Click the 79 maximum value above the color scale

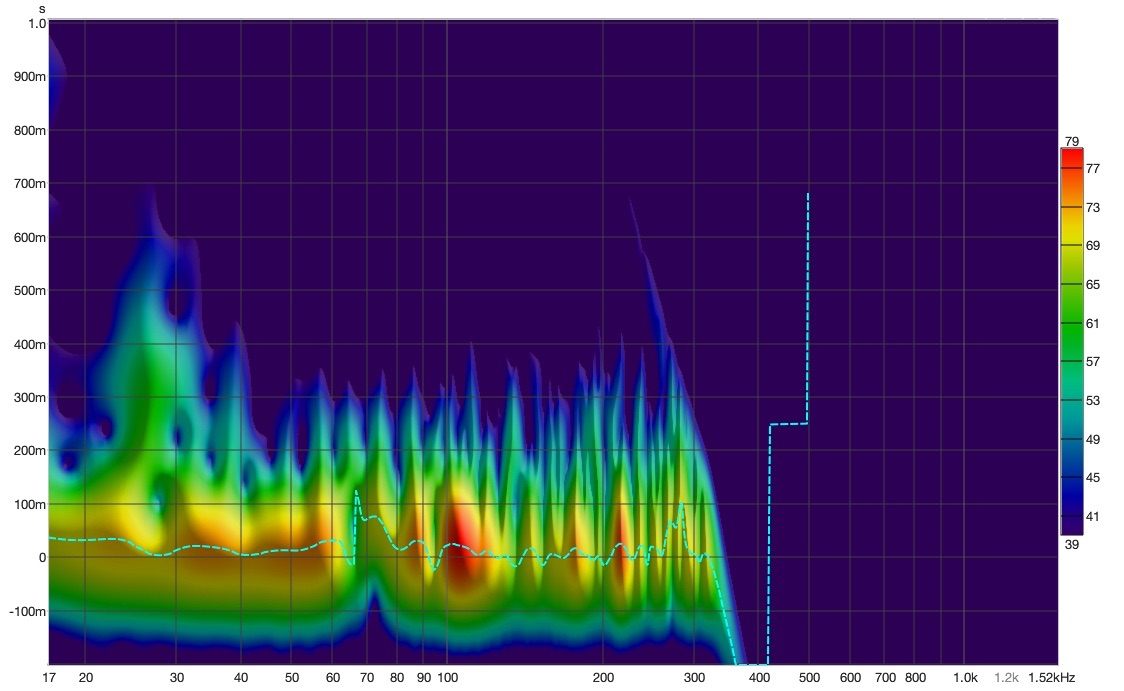click(1072, 141)
